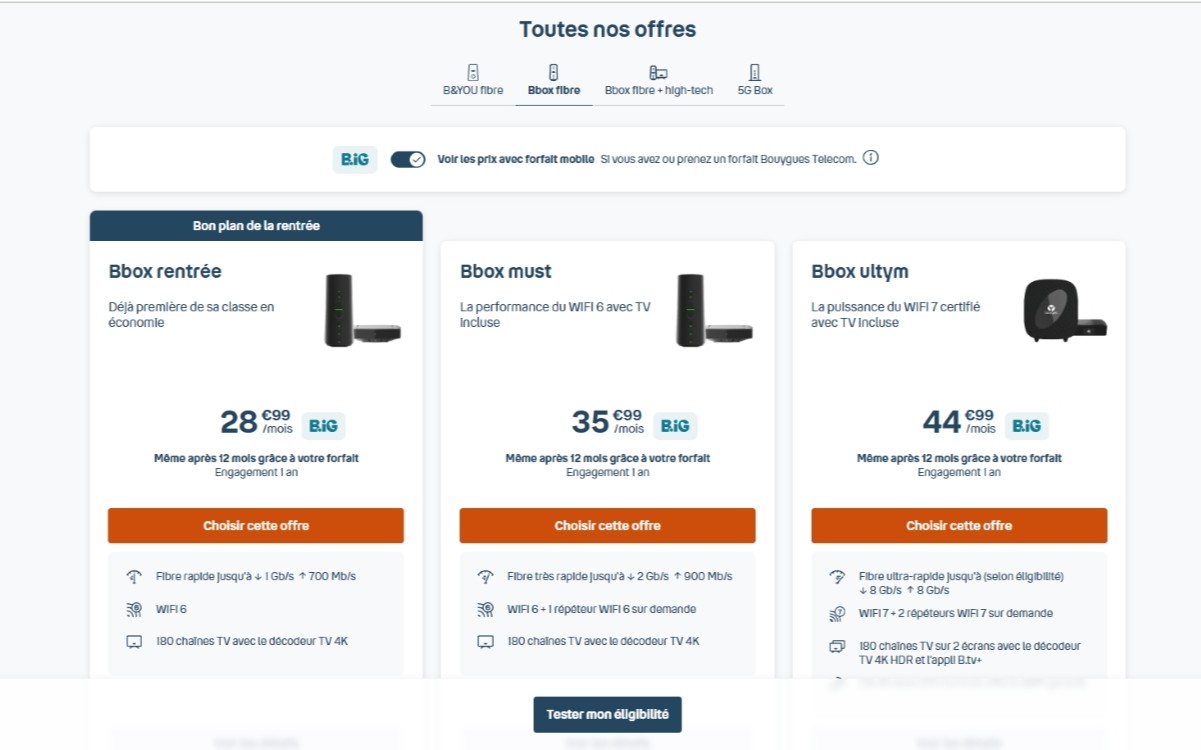
Task: Click 'Choisir cette offre' for Bbox rentrée
Action: click(x=256, y=525)
